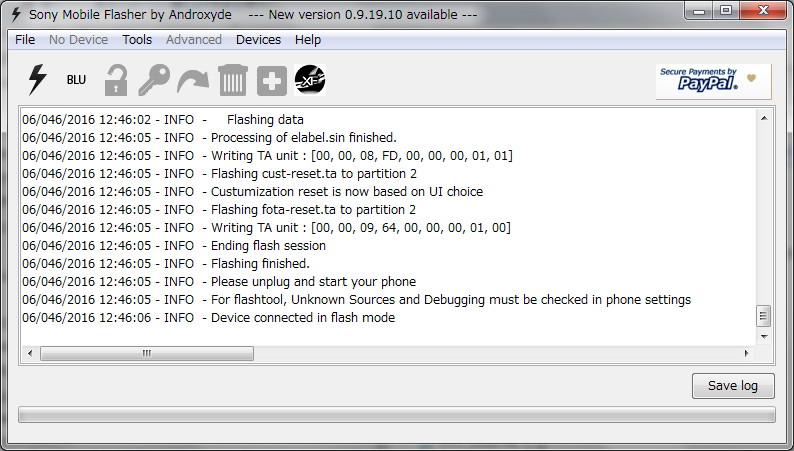The width and height of the screenshot is (794, 451).
Task: Click the log's vertical scrollbar thumb
Action: point(764,316)
